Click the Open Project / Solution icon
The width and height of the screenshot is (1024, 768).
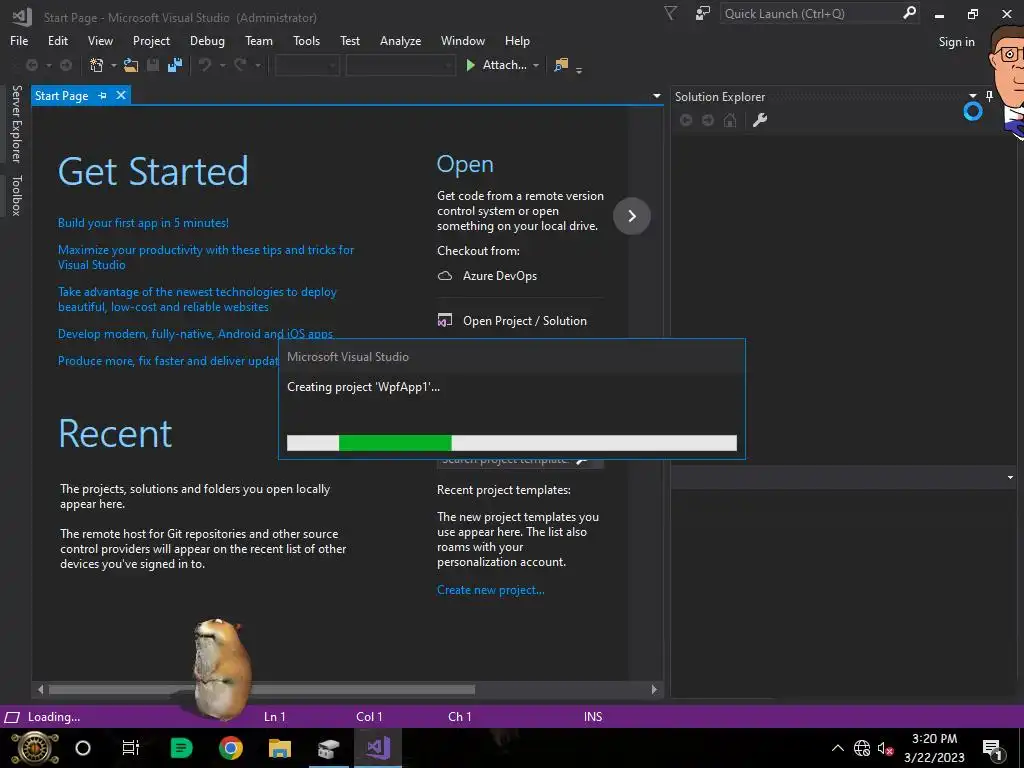click(445, 321)
